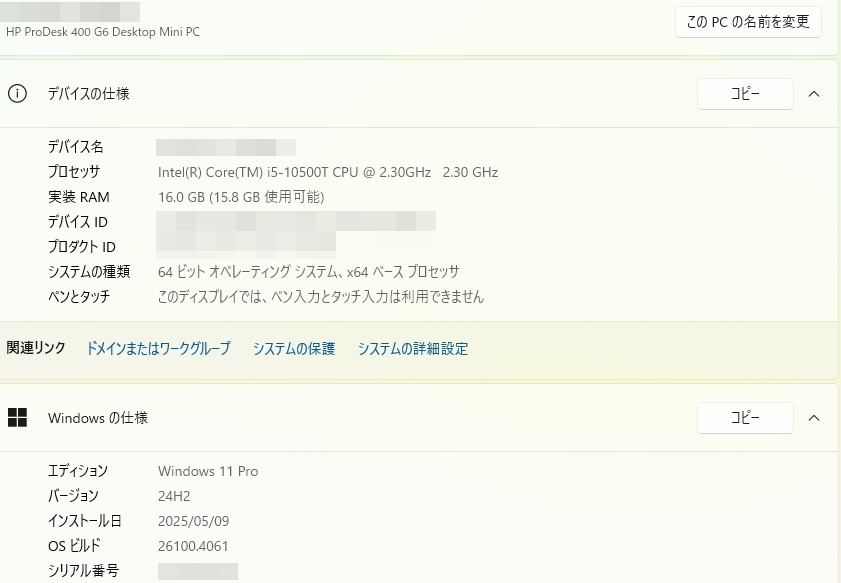841x583 pixels.
Task: Click the info icon beside デバイスの仕様
Action: click(17, 94)
